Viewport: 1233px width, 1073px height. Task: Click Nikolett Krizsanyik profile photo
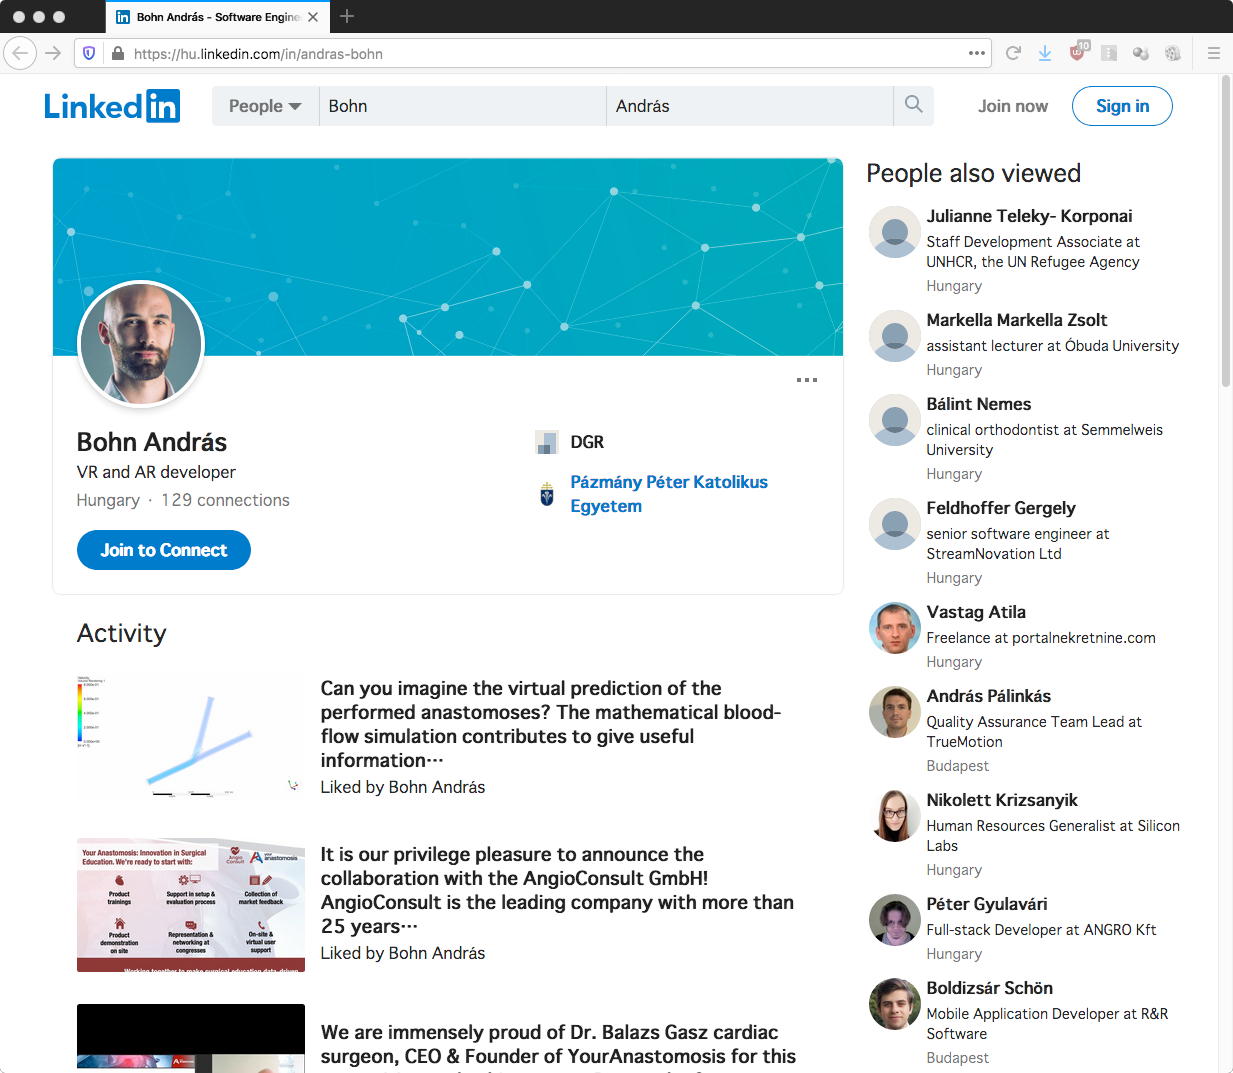point(895,816)
